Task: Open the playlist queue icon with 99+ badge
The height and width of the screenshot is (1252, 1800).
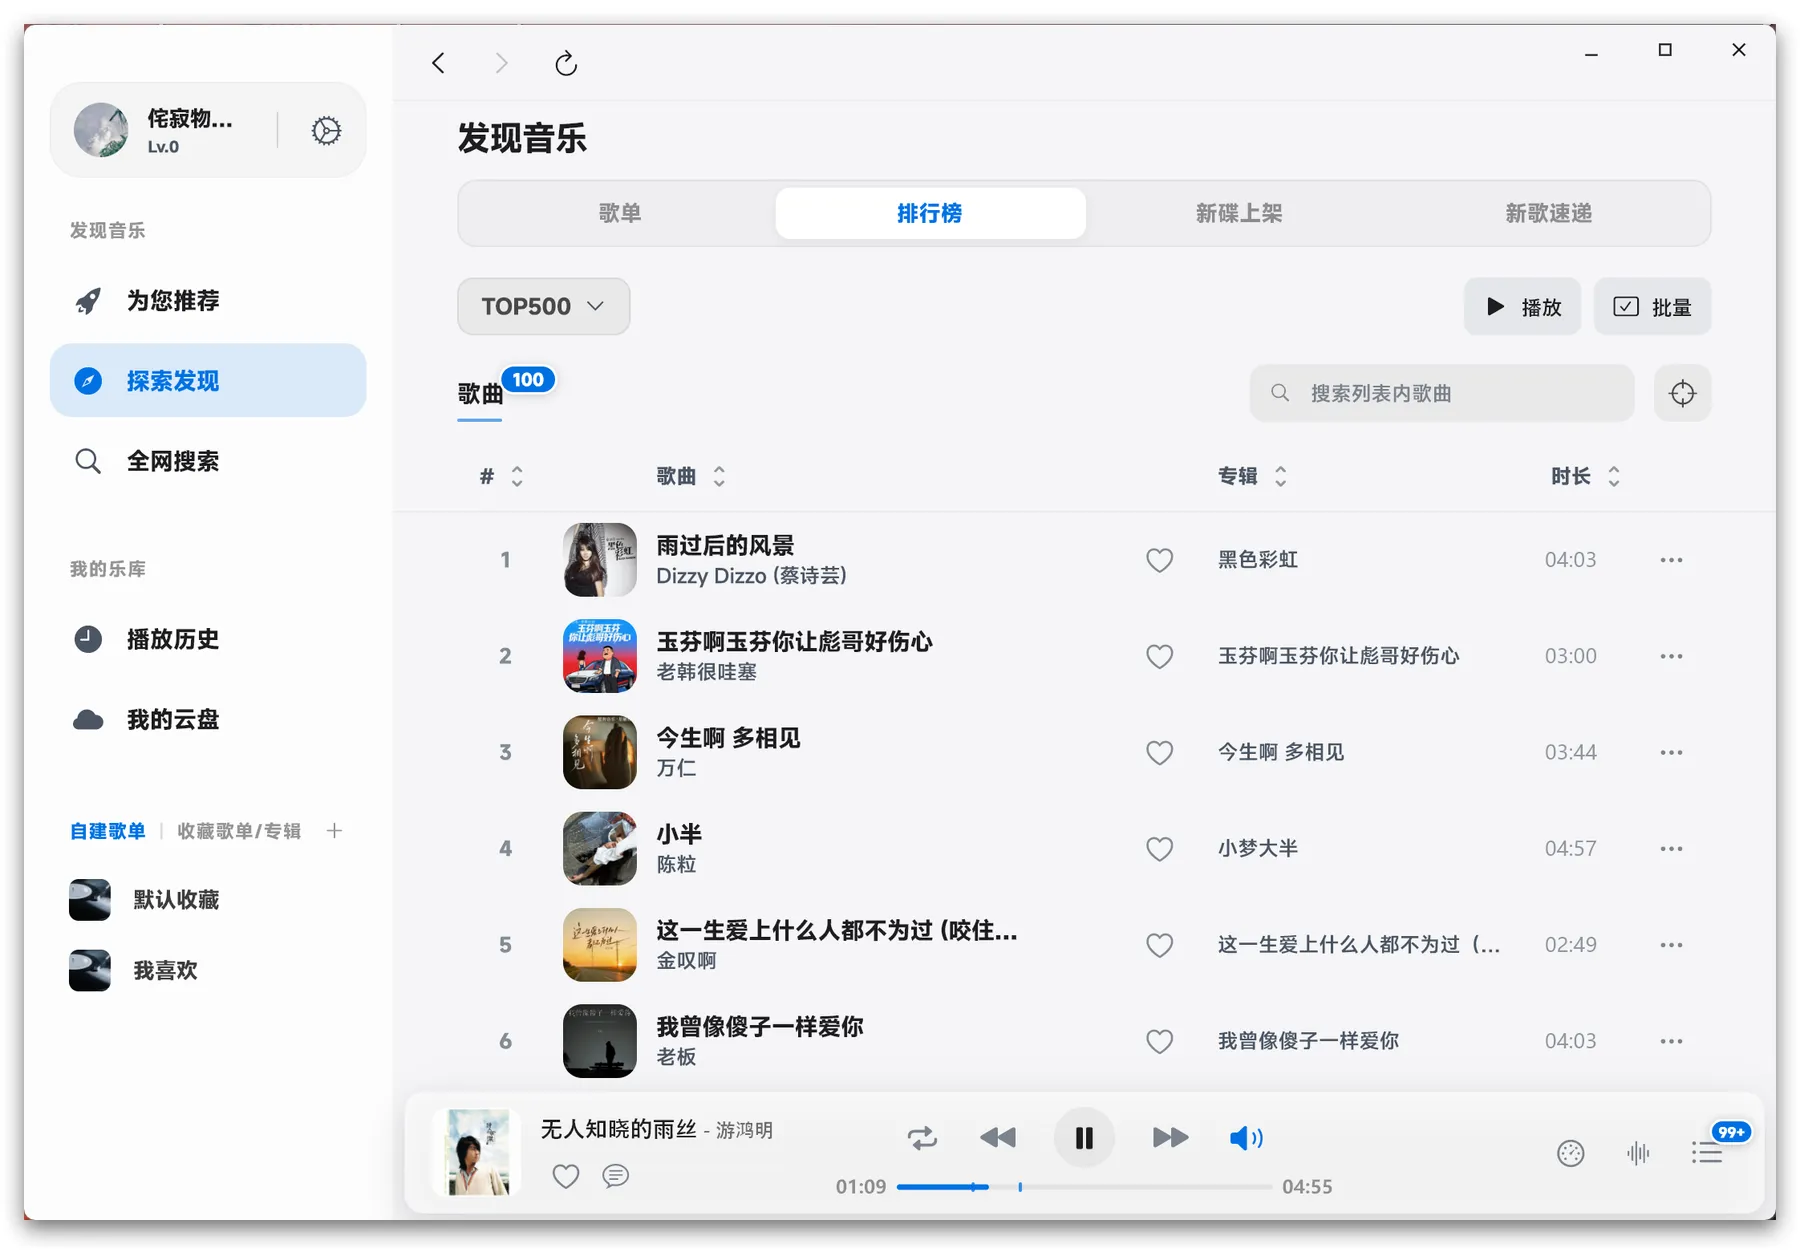Action: pyautogui.click(x=1707, y=1153)
